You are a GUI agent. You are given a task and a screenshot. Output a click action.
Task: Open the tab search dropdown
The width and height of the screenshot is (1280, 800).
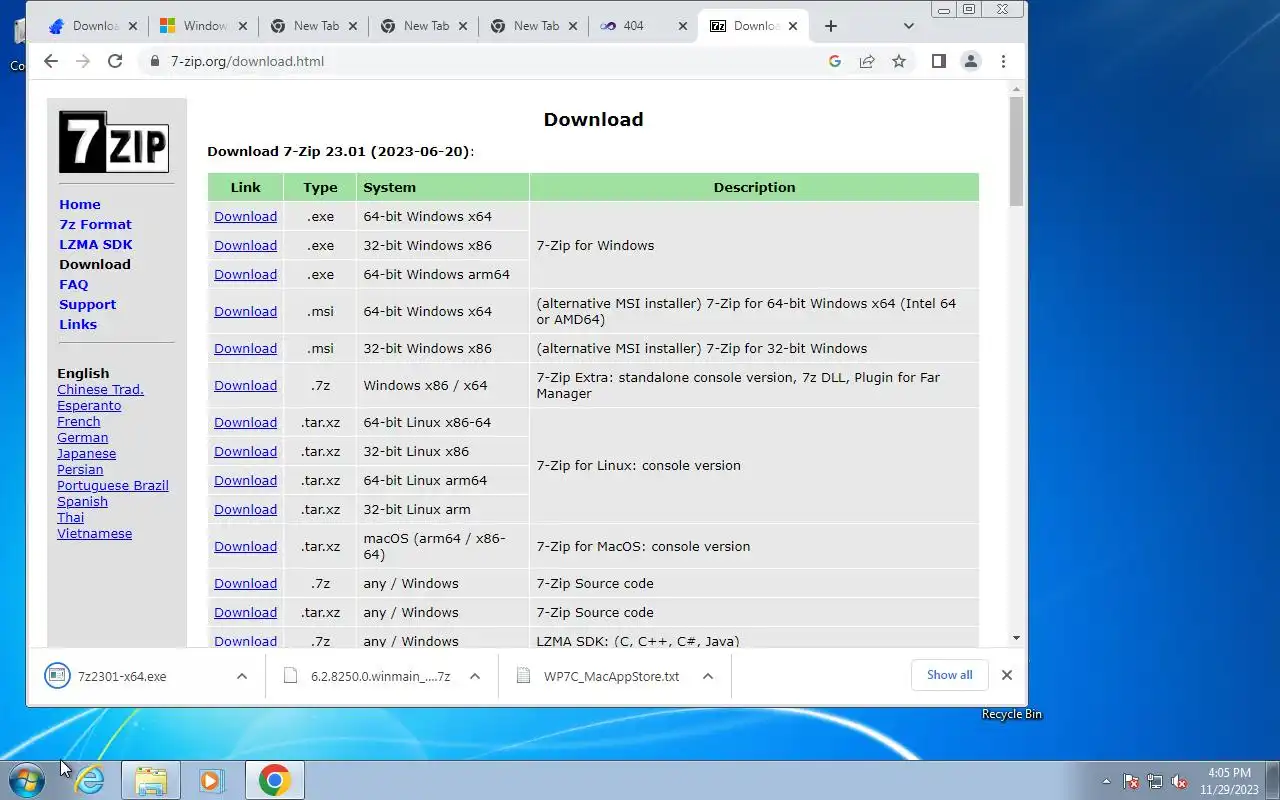point(908,26)
